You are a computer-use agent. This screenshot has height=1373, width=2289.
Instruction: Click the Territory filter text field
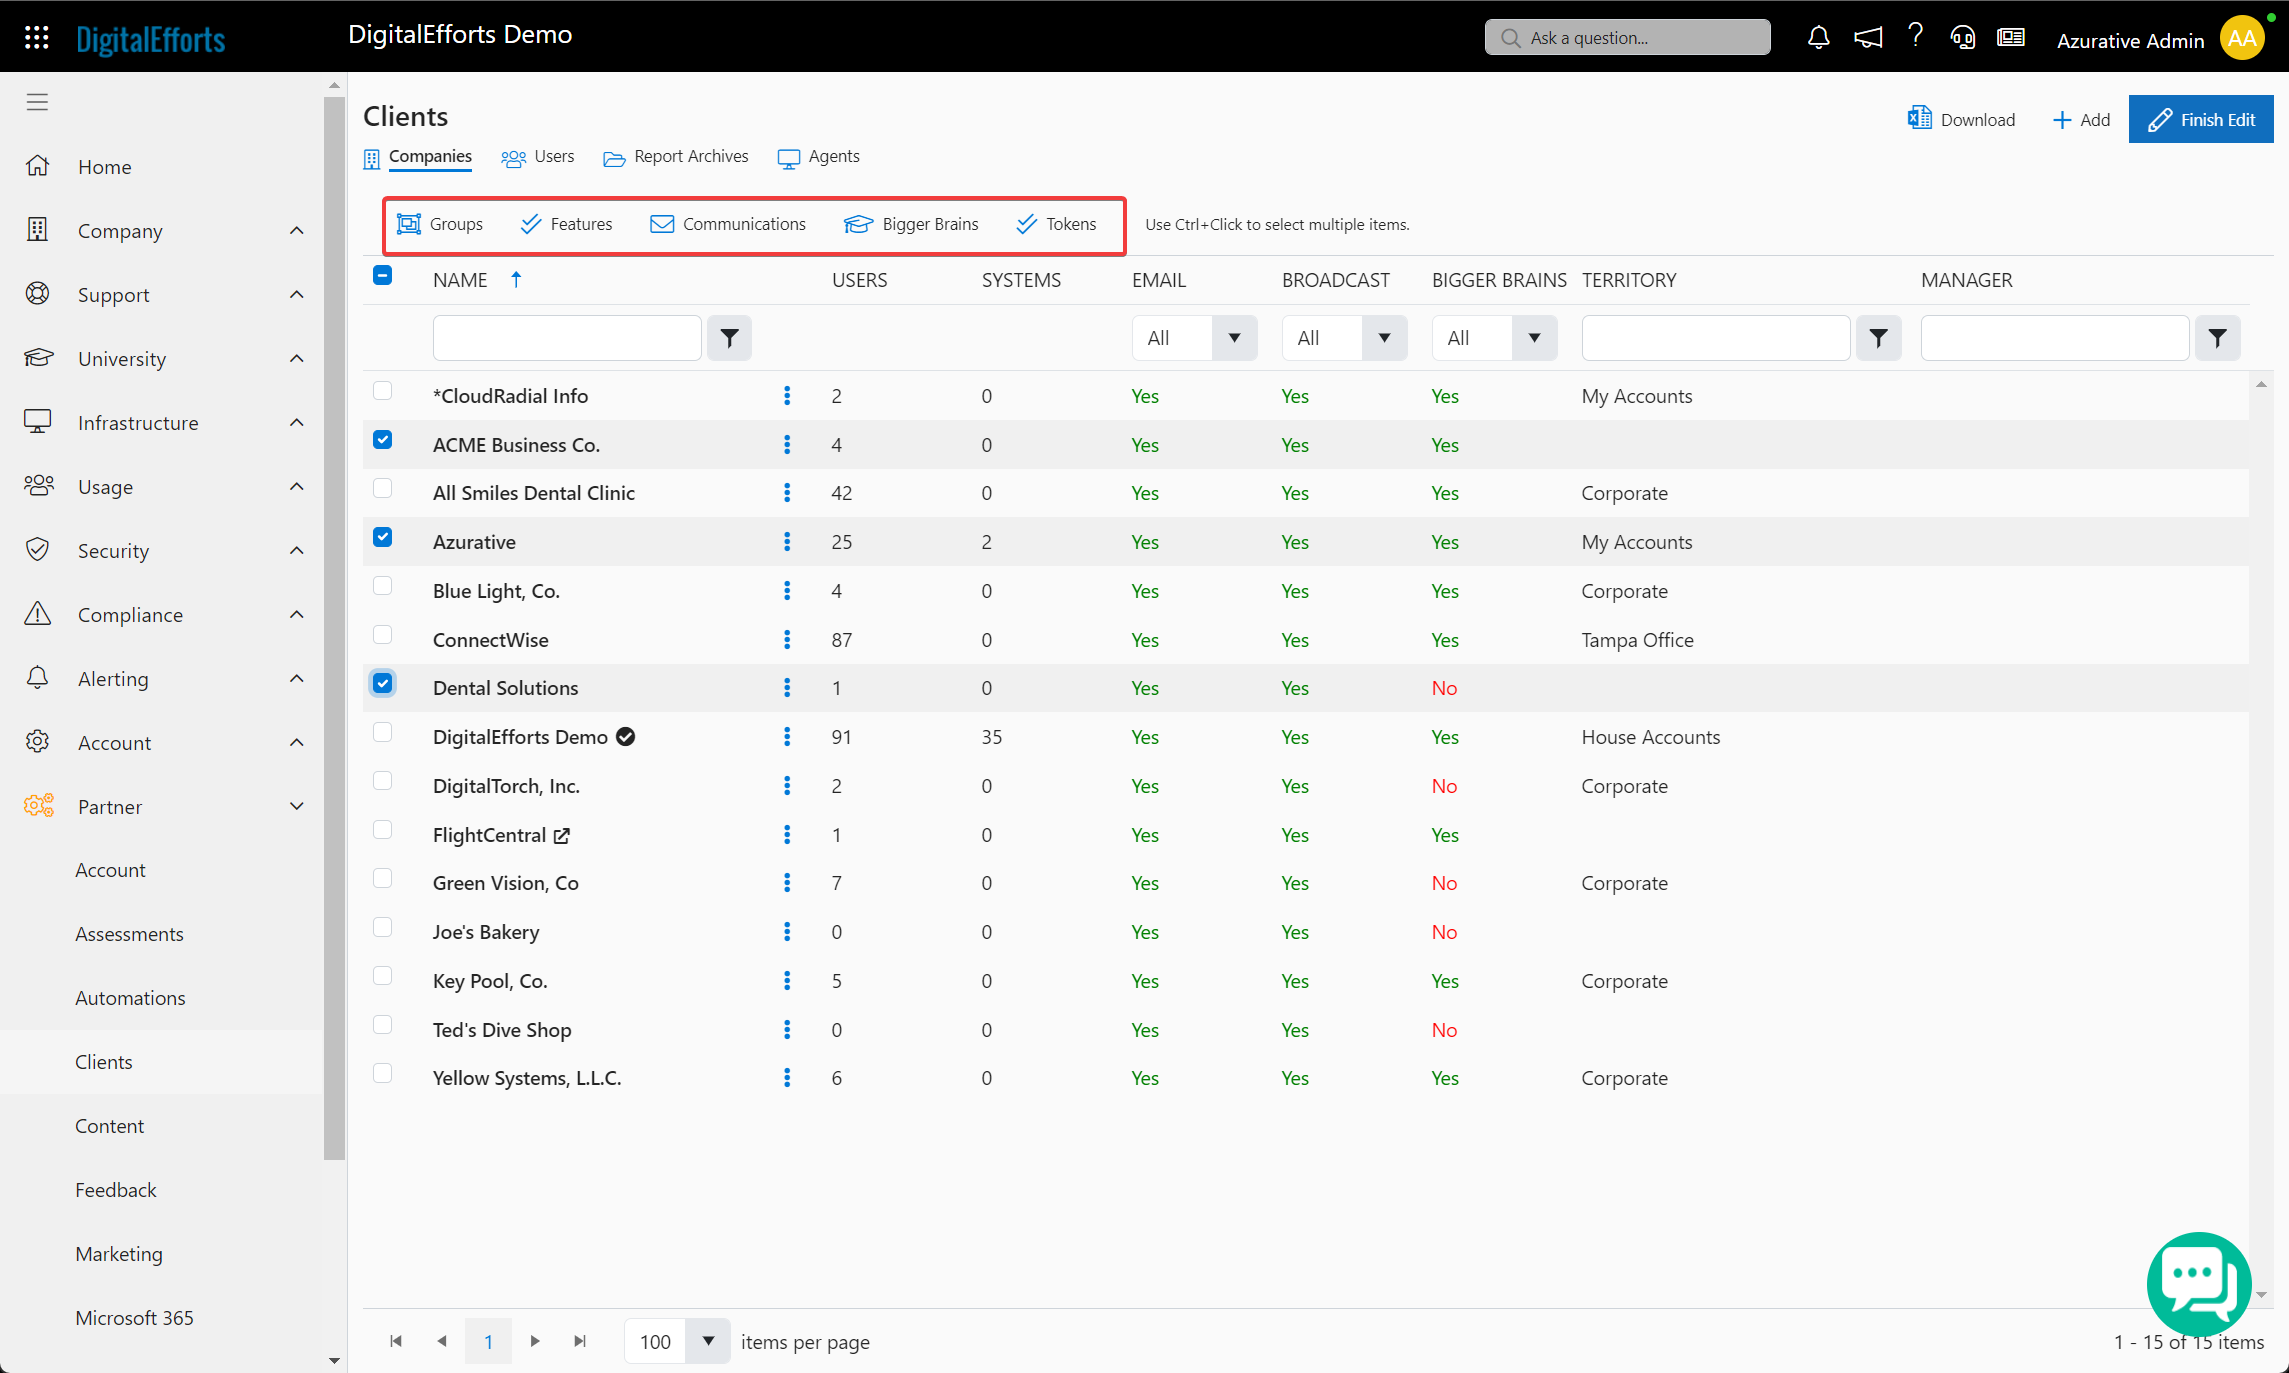[x=1716, y=338]
